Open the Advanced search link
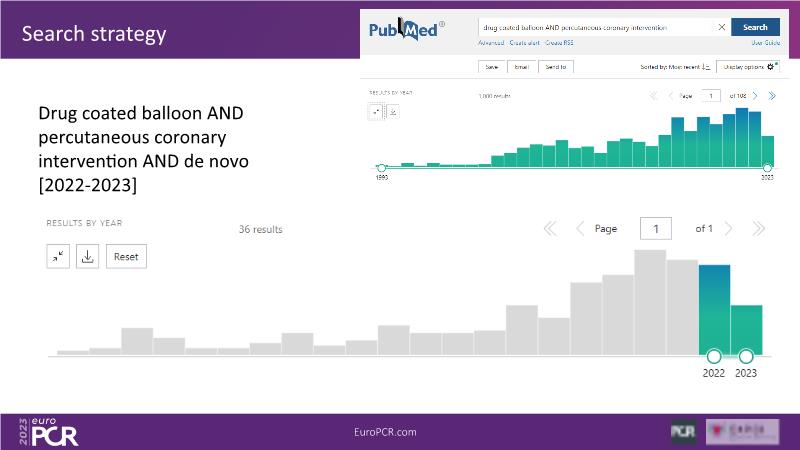The width and height of the screenshot is (800, 450). tap(491, 43)
